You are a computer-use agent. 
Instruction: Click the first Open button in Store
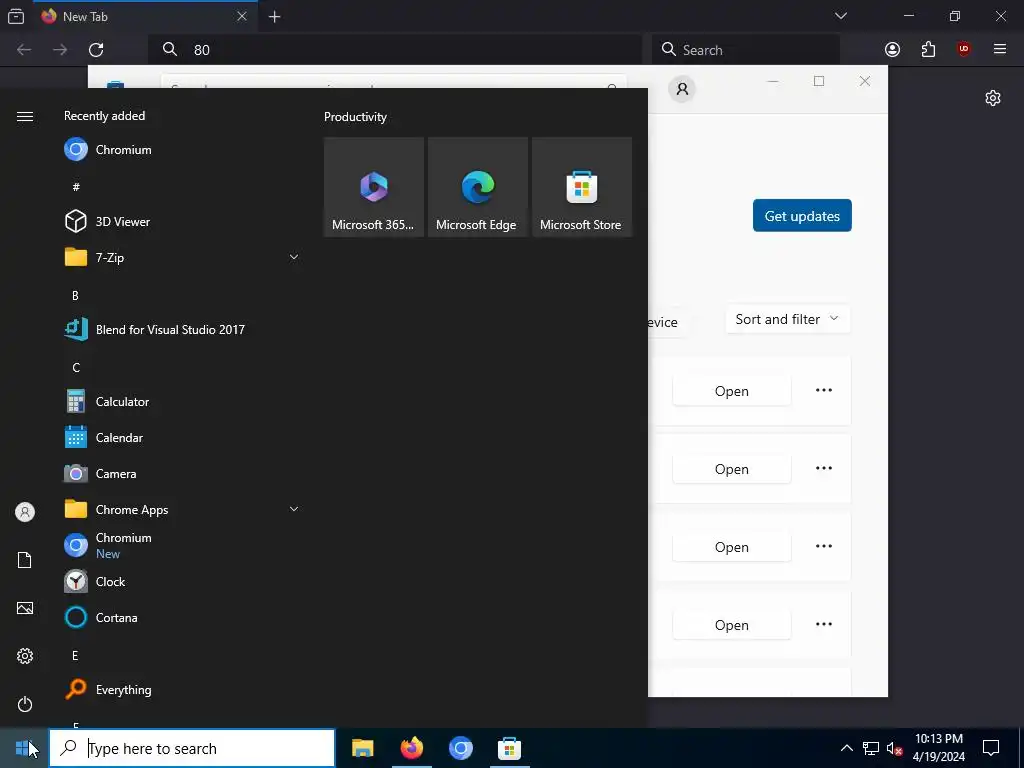pos(731,391)
